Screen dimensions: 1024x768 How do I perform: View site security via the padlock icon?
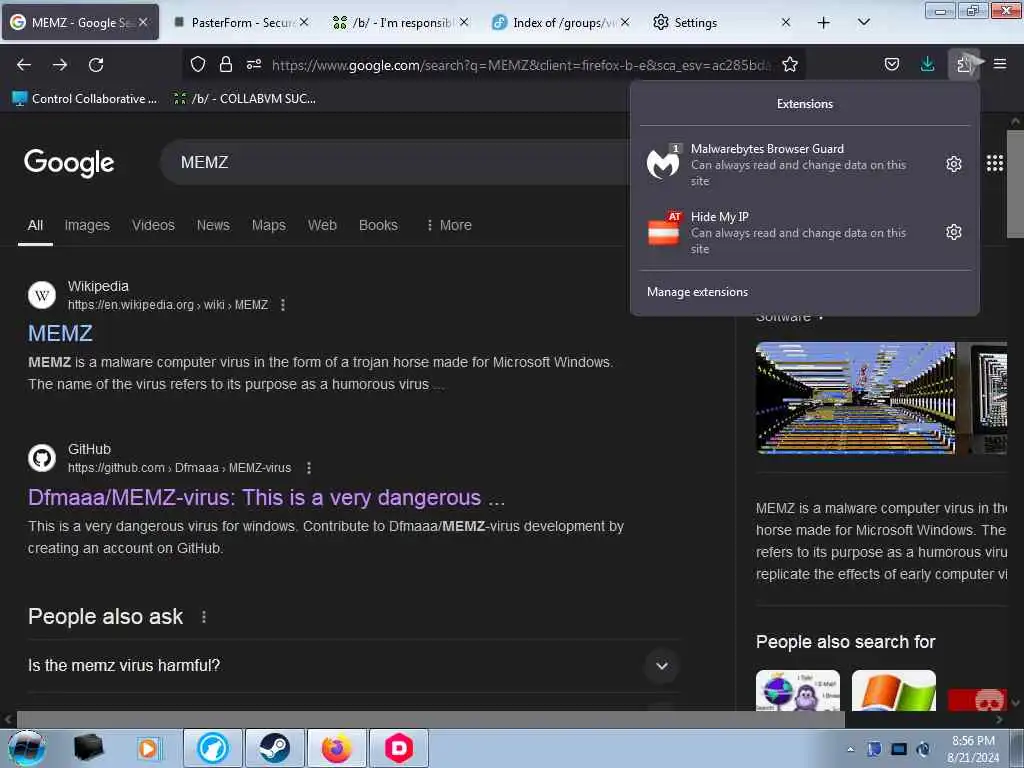coord(226,64)
